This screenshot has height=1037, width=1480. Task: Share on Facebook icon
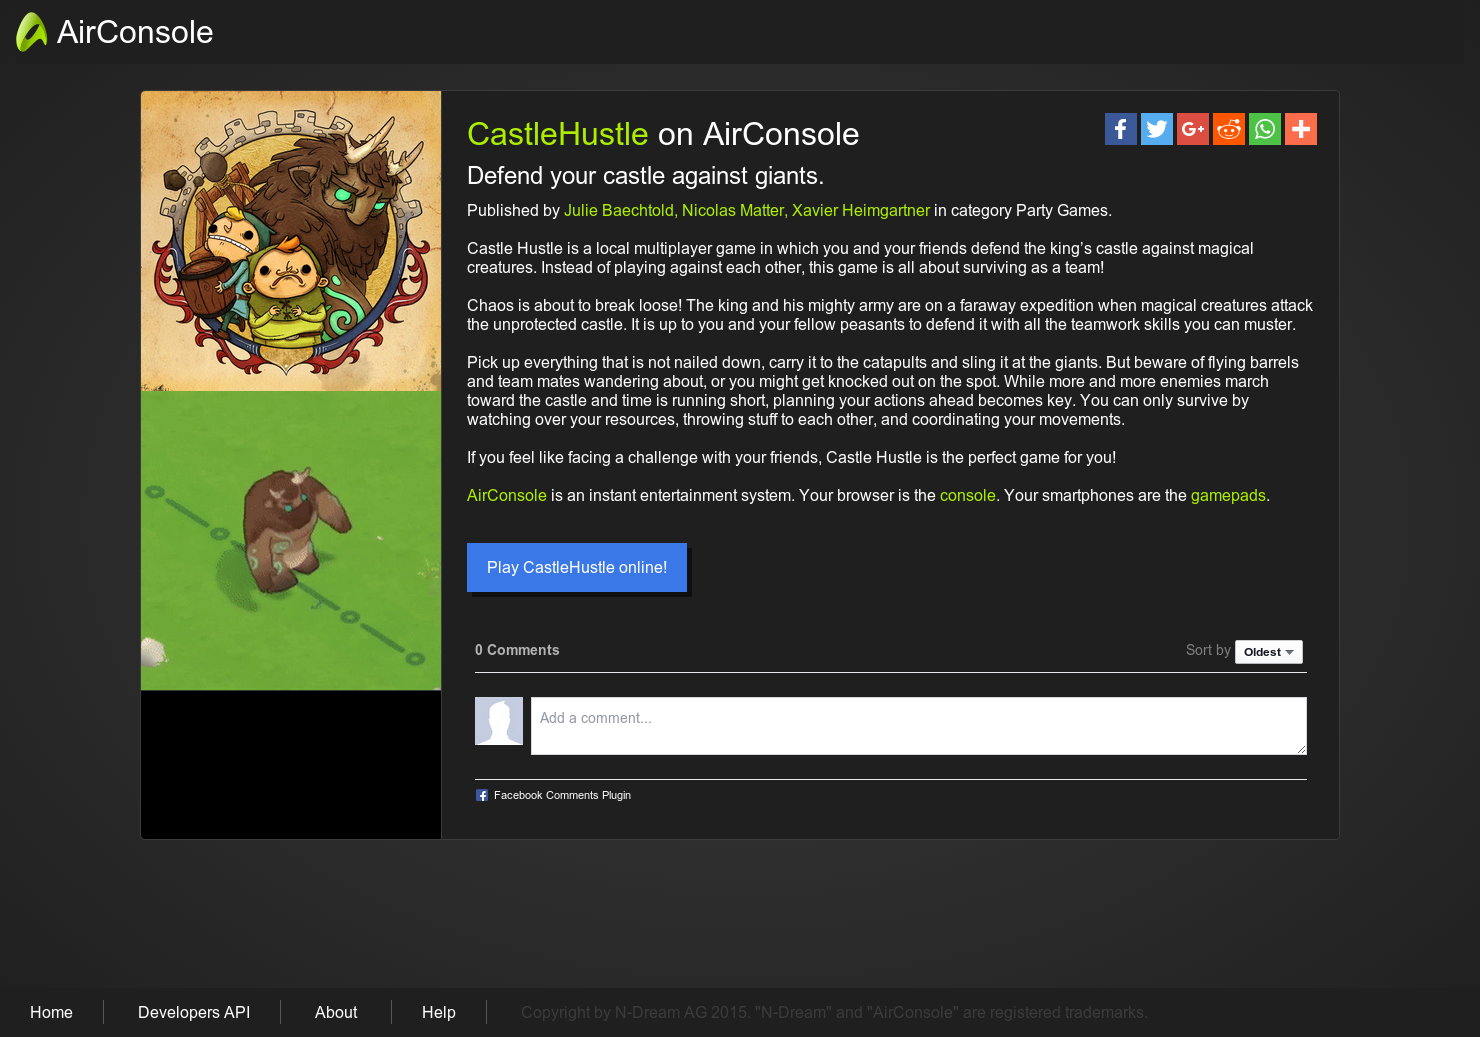click(x=1121, y=129)
